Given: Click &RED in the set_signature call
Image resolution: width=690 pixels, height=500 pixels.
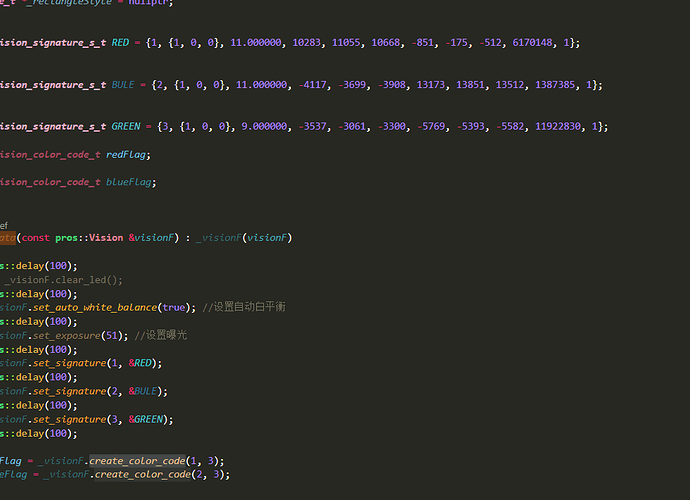Looking at the screenshot, I should 140,363.
